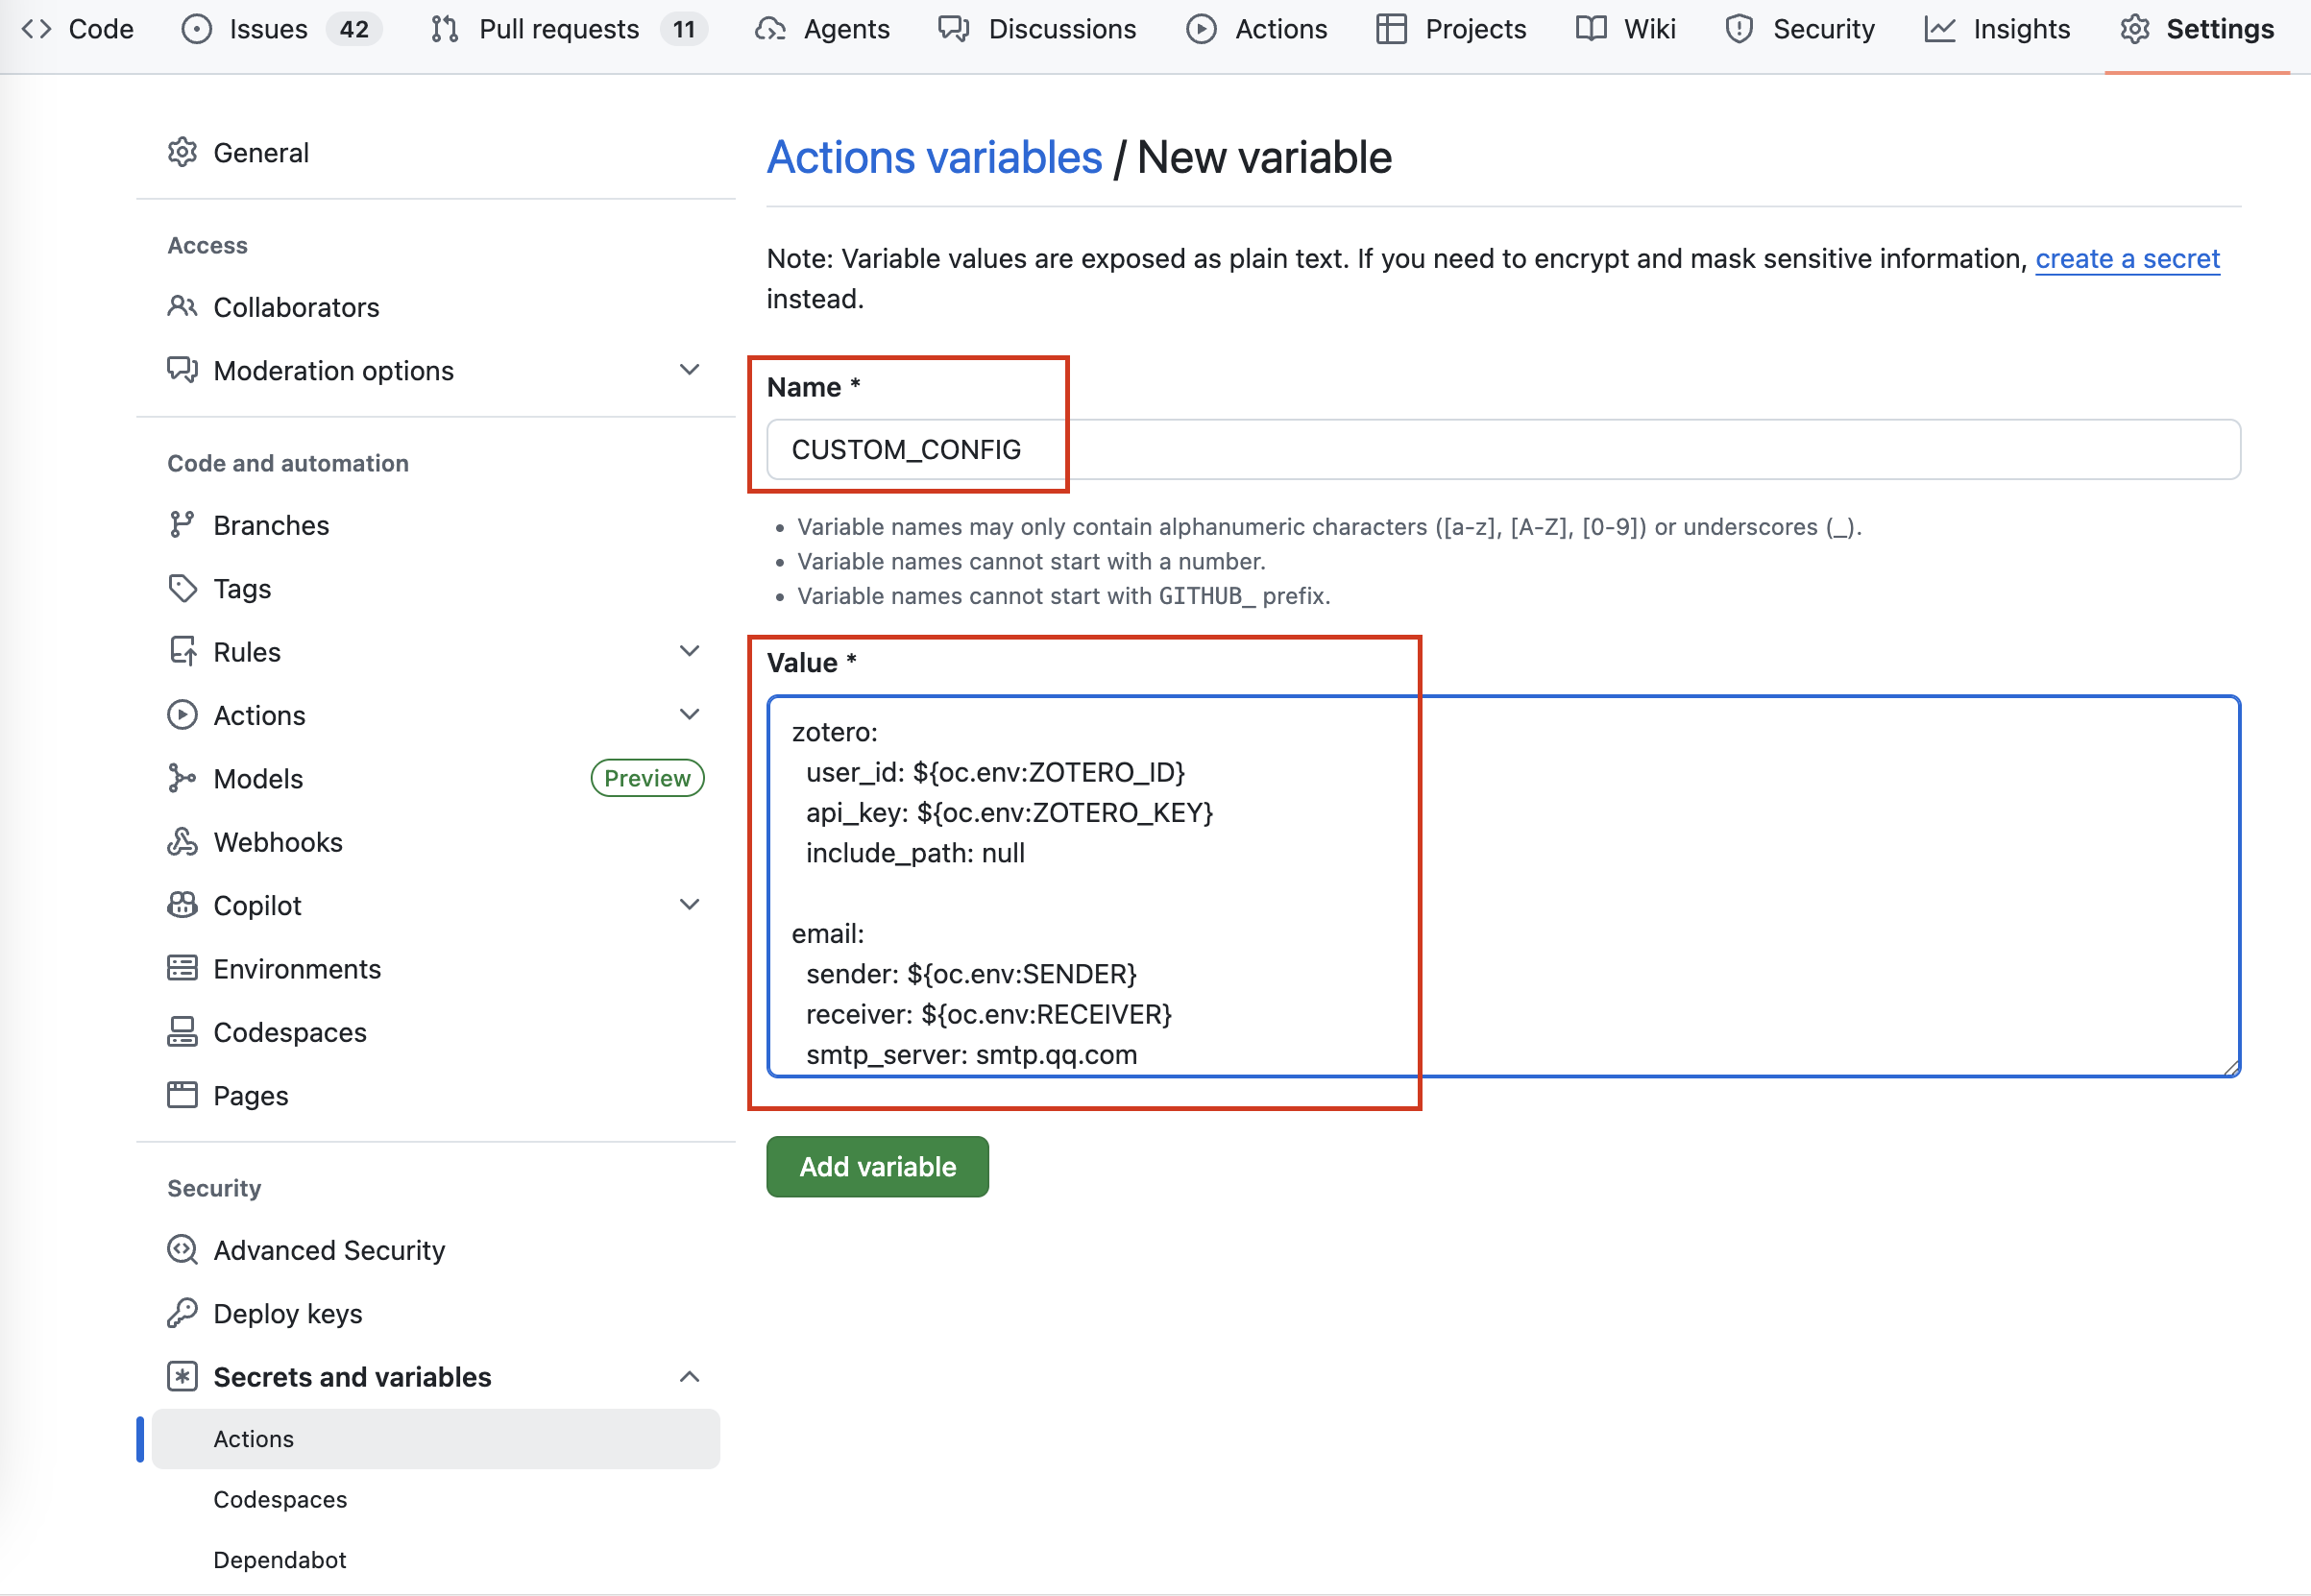Open the Wiki tab

[x=1626, y=29]
